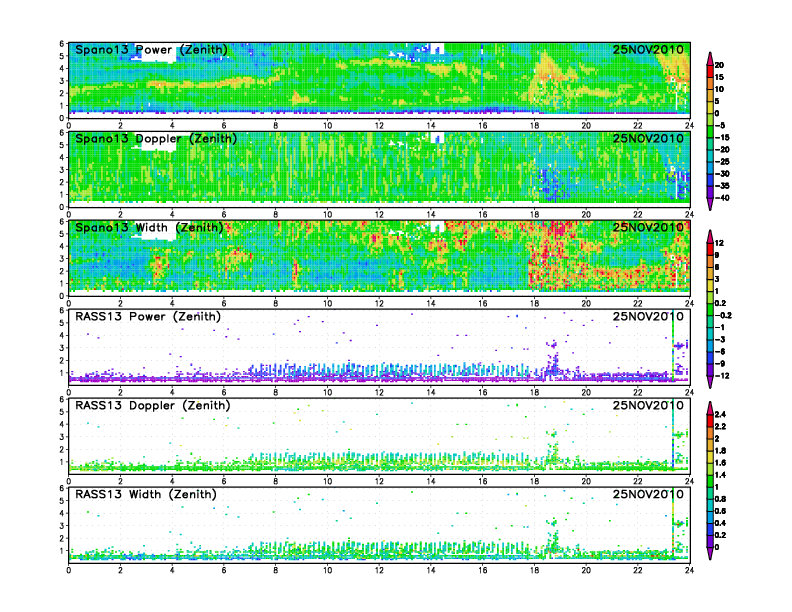Click the 'Spano13 Width (Zenith)' panel title
The width and height of the screenshot is (792, 612).
[149, 228]
